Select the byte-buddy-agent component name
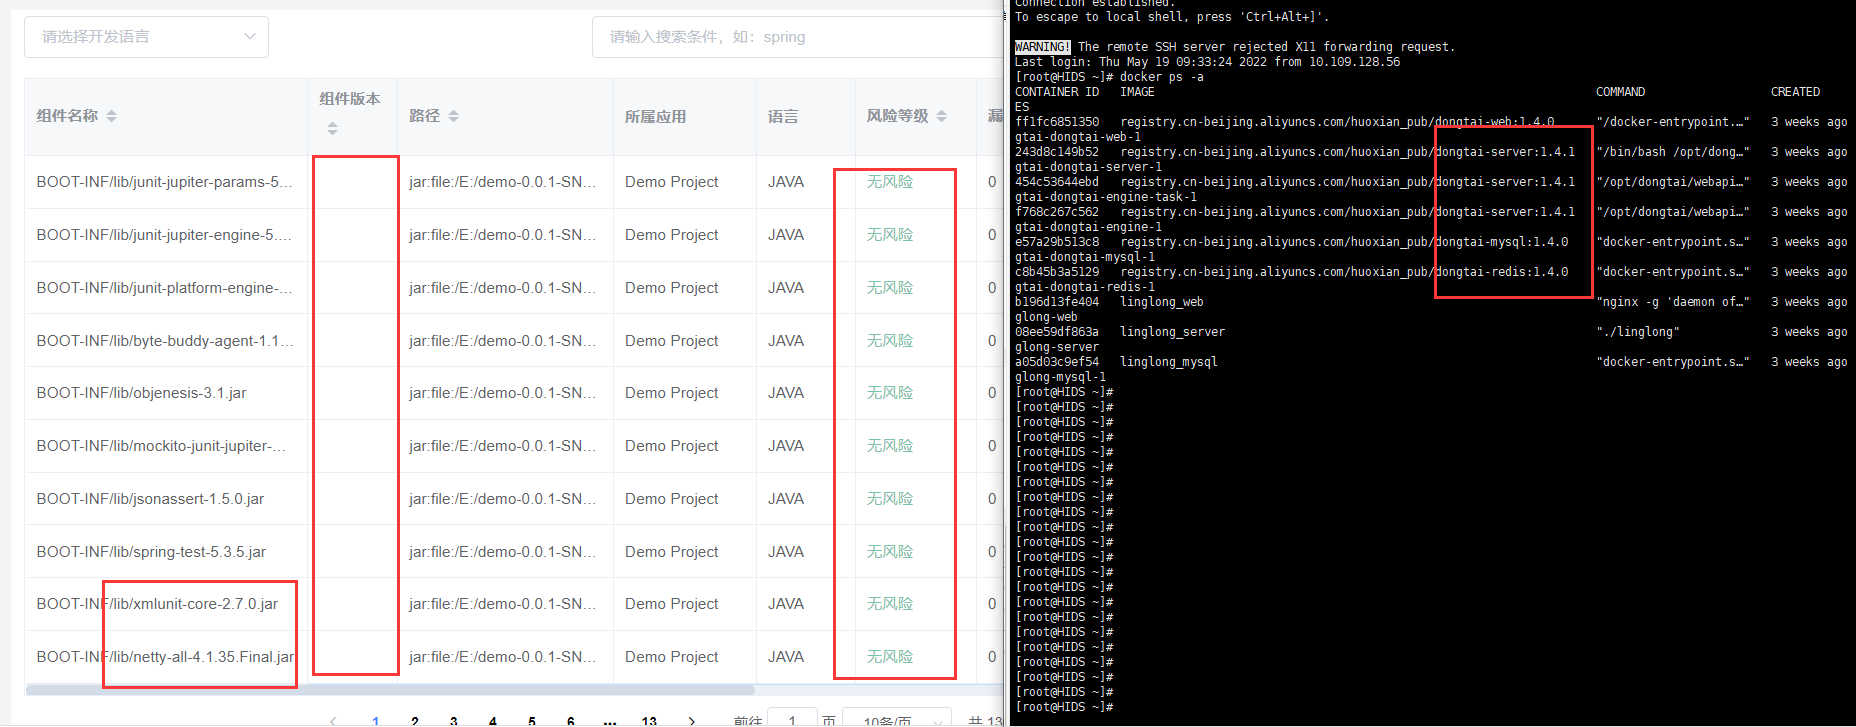 [x=165, y=341]
